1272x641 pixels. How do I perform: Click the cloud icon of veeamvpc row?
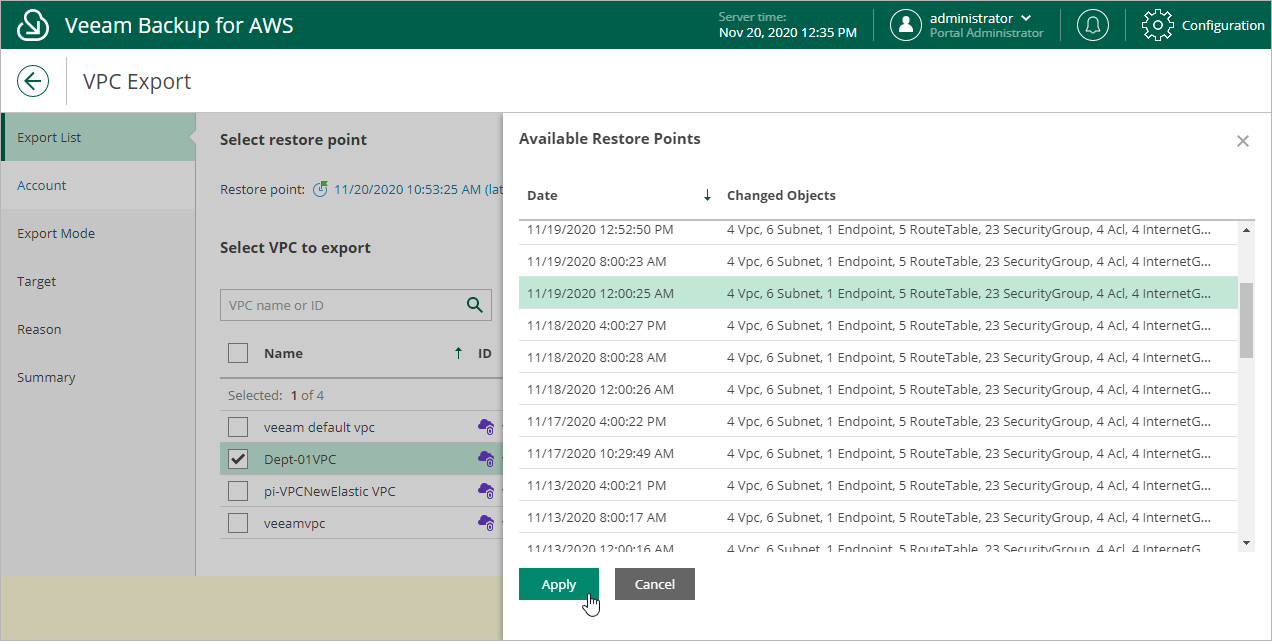pyautogui.click(x=486, y=523)
